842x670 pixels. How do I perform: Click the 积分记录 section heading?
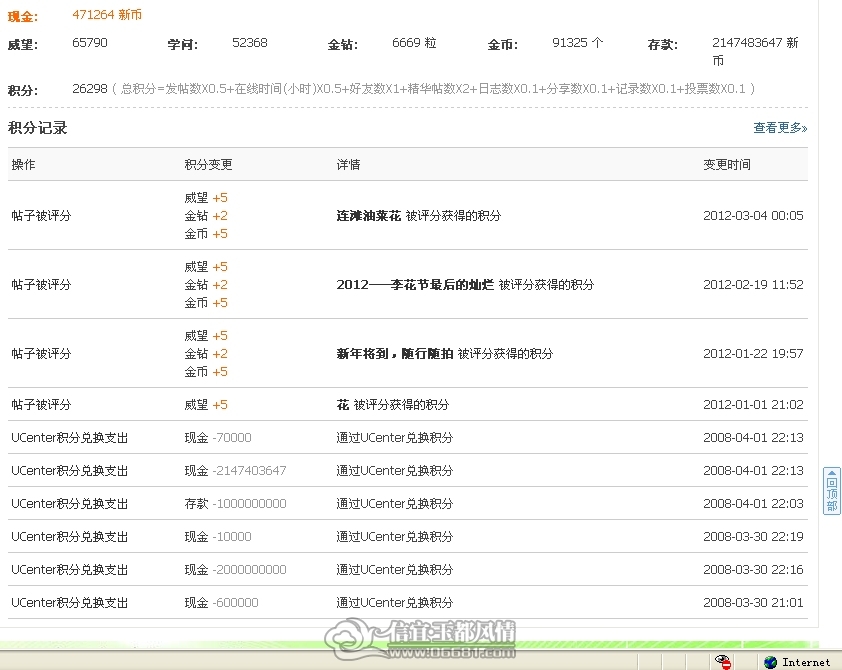point(38,128)
